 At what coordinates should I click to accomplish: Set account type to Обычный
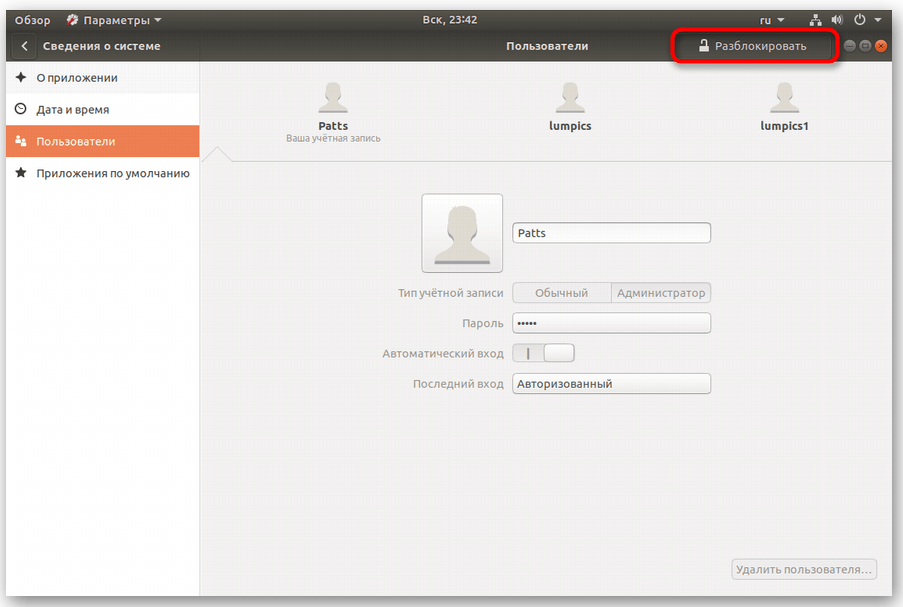561,293
